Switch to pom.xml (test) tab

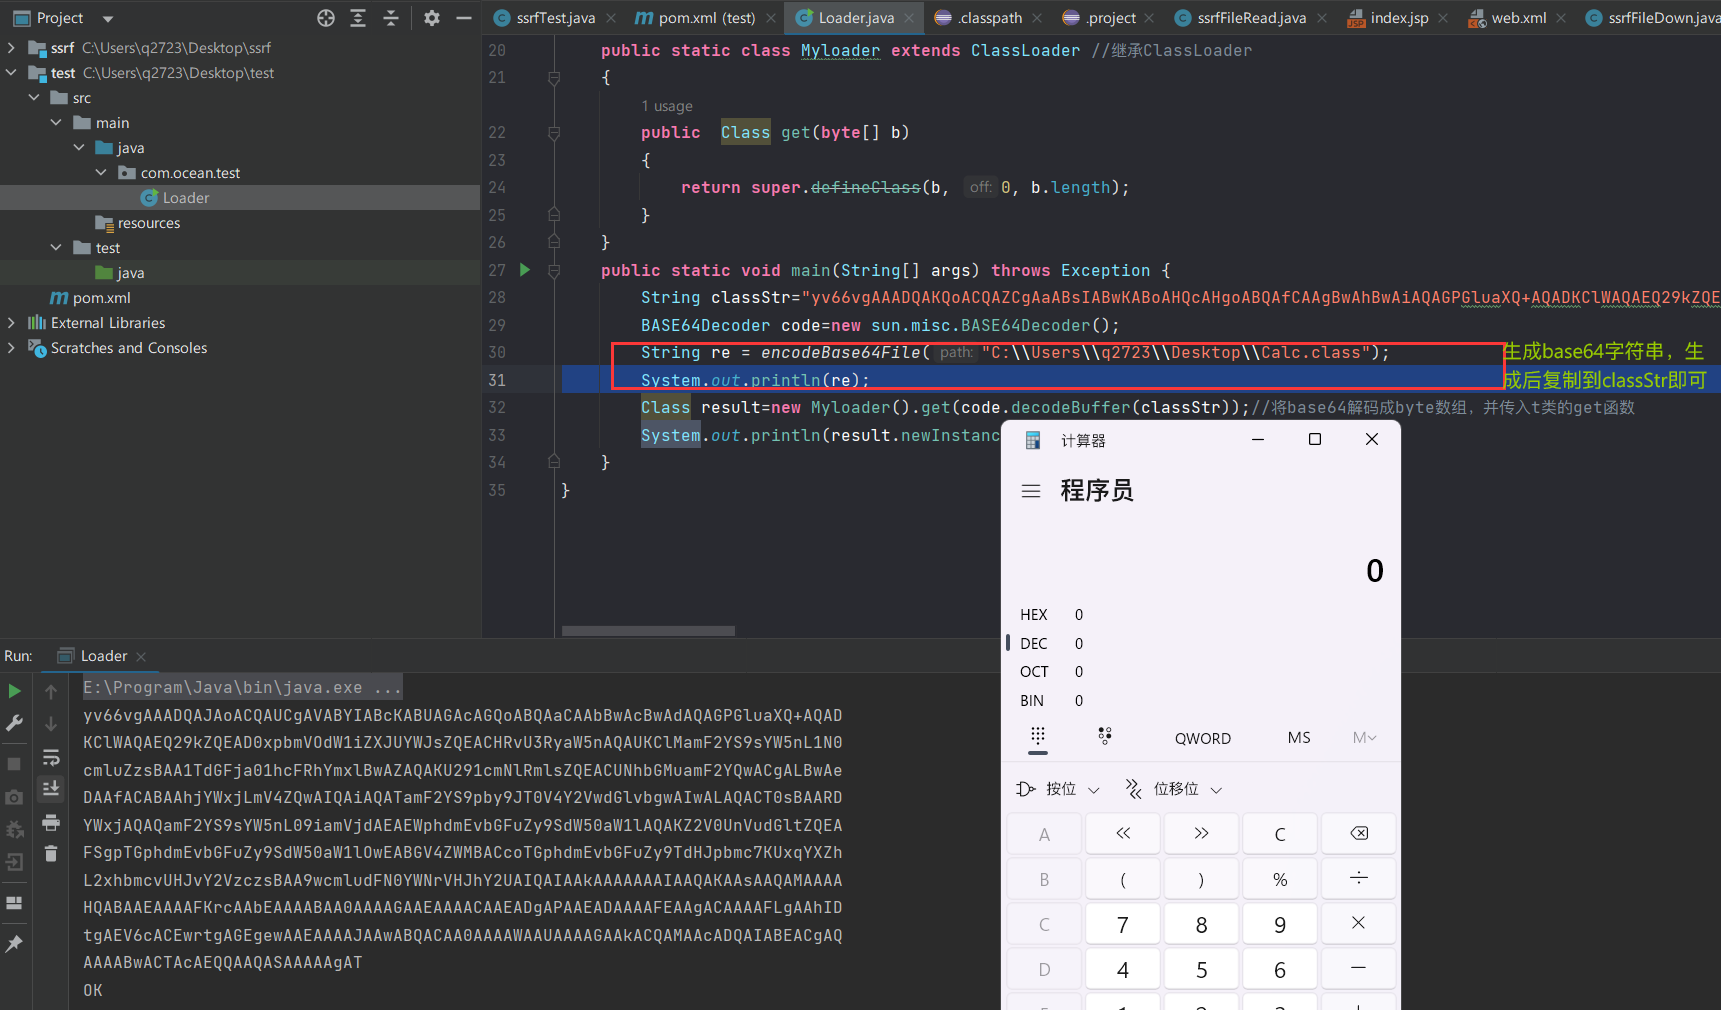click(706, 18)
